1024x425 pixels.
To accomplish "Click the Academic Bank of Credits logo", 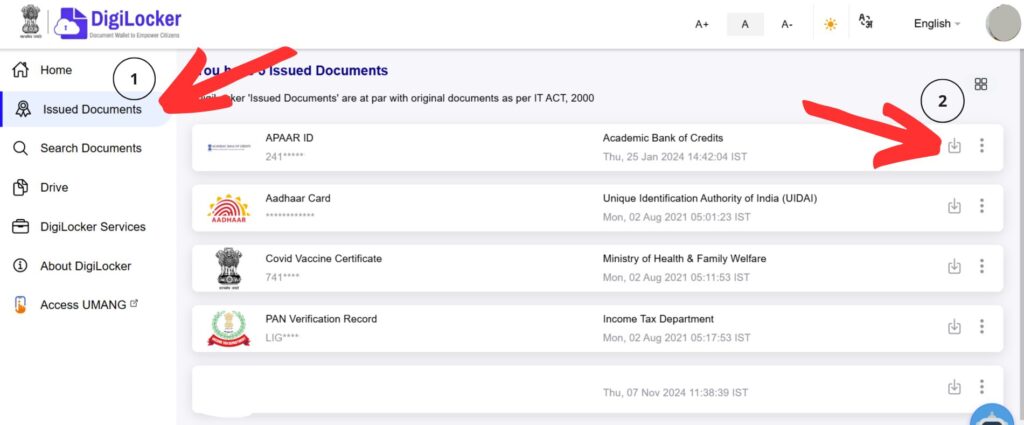I will (229, 148).
